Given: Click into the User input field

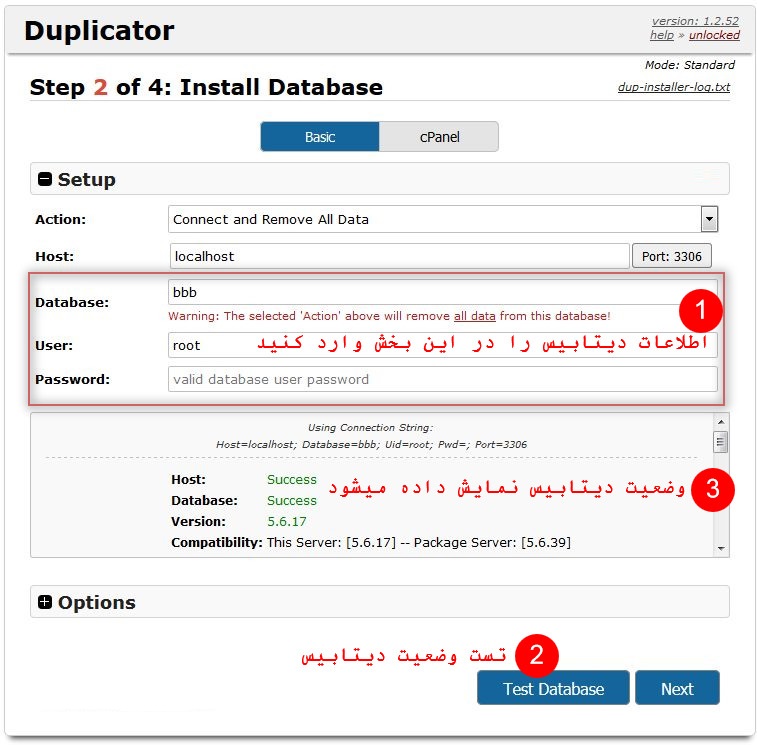Looking at the screenshot, I should point(442,345).
